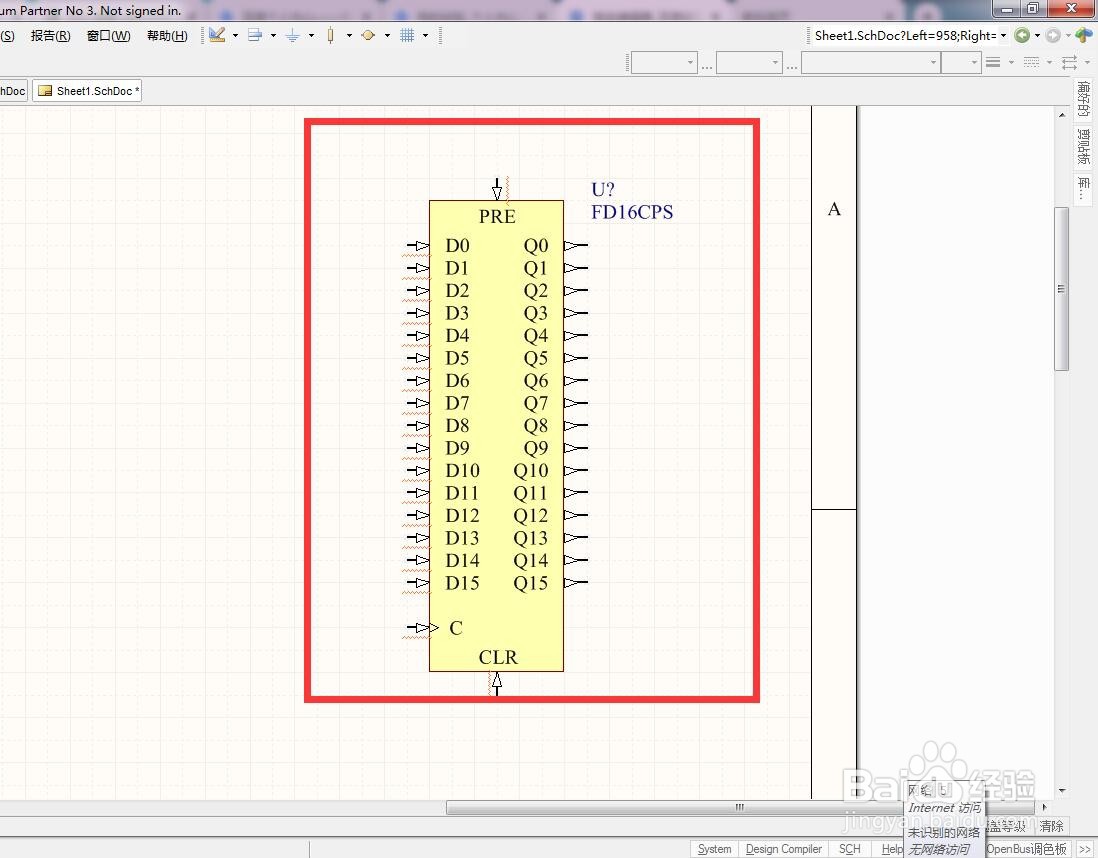Click the D8 pin label
This screenshot has height=858, width=1098.
pyautogui.click(x=457, y=426)
